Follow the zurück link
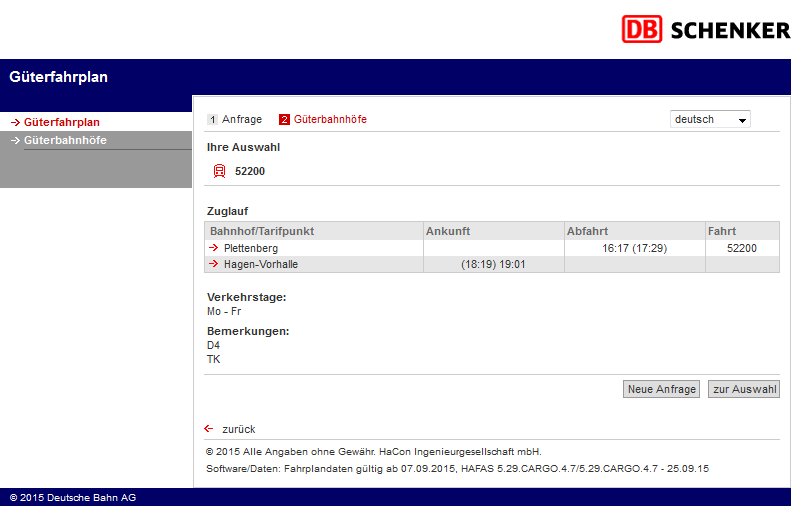Image resolution: width=795 pixels, height=512 pixels. [x=238, y=429]
